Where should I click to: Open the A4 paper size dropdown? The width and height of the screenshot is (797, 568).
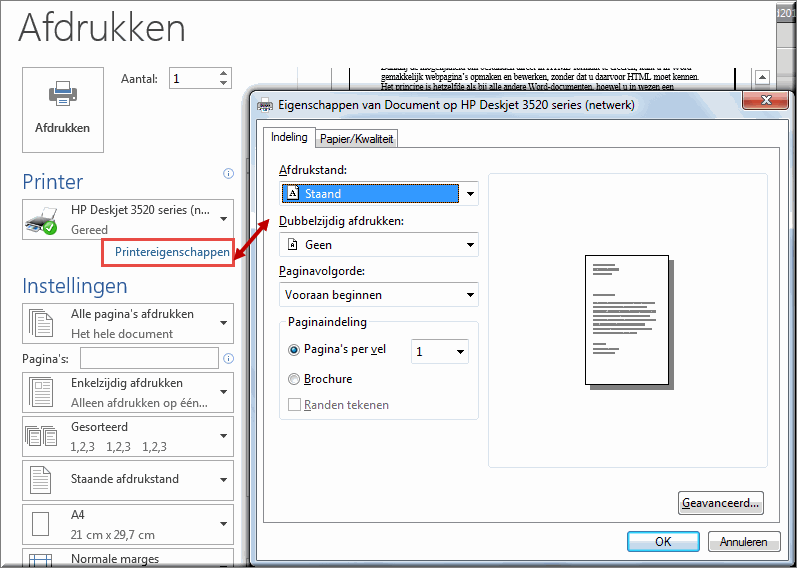(128, 524)
